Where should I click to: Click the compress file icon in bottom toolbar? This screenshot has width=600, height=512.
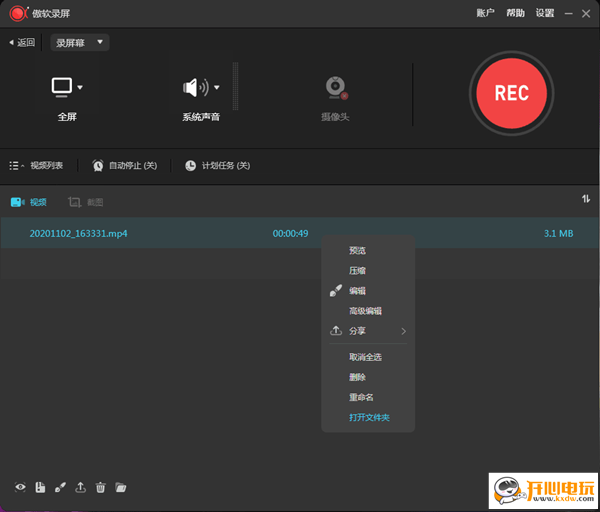[x=40, y=487]
